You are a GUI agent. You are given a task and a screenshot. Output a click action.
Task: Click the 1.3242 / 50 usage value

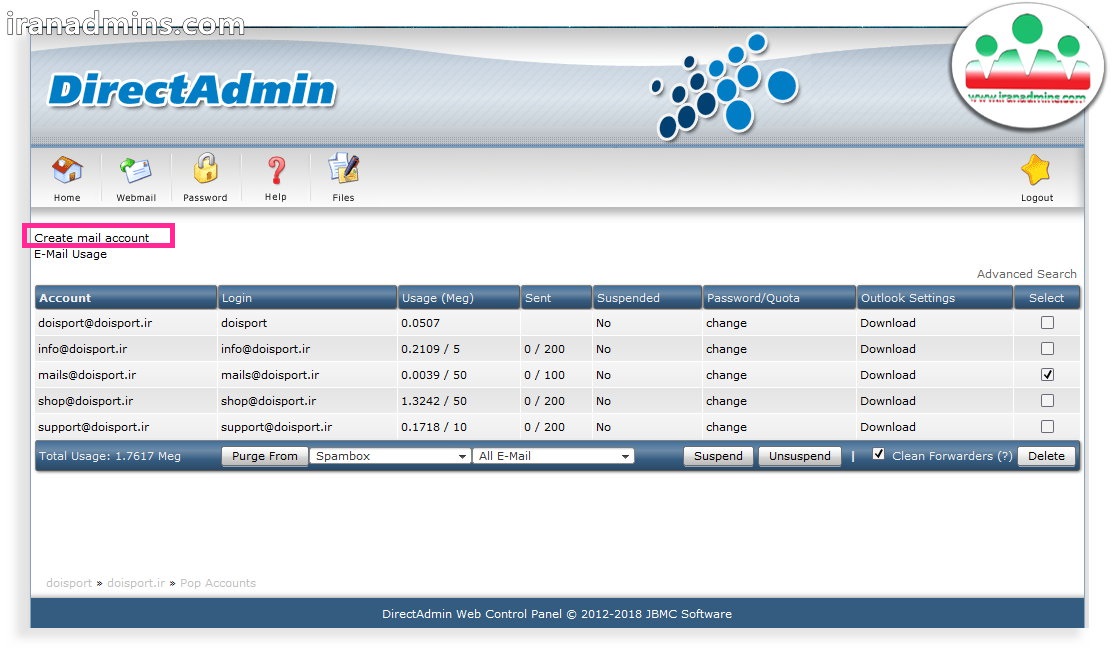[434, 401]
